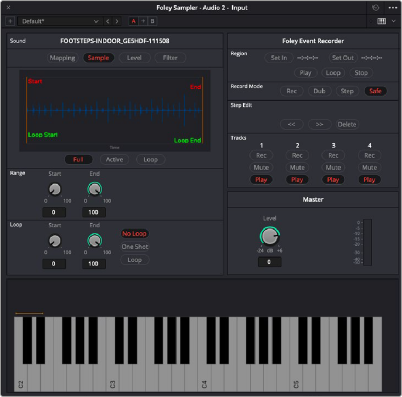402x397 pixels.
Task: Click the add preset plus icon
Action: pos(10,21)
